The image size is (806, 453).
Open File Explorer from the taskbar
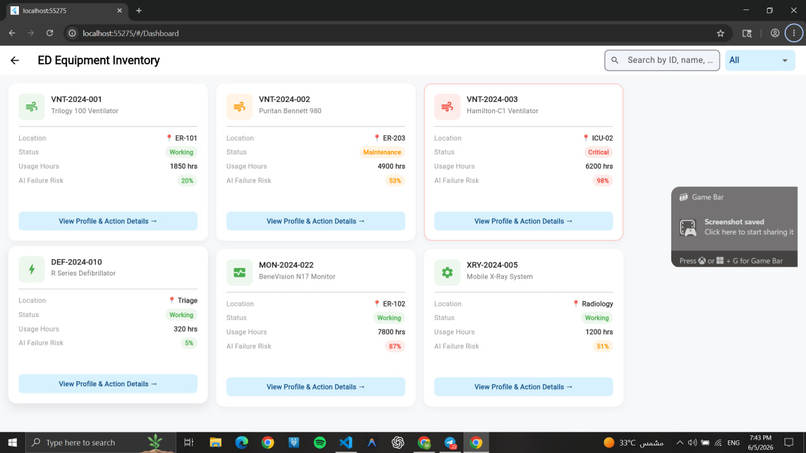[215, 442]
